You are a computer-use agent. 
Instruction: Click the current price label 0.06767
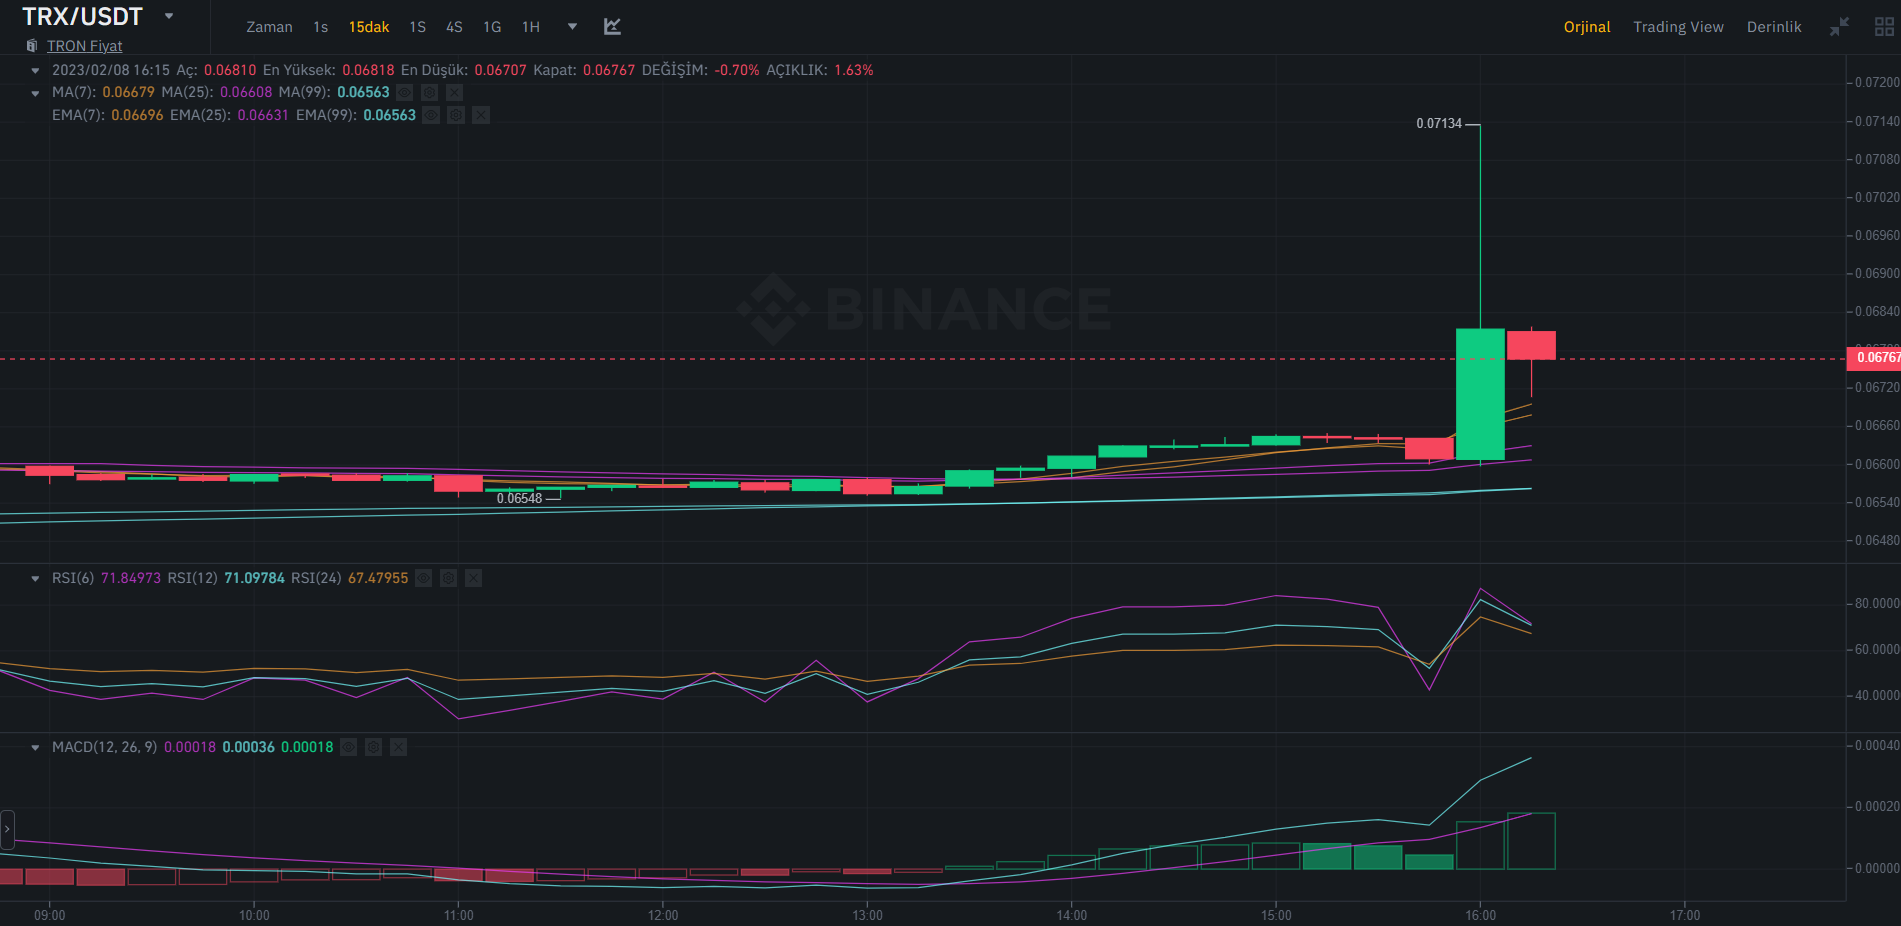coord(1873,358)
